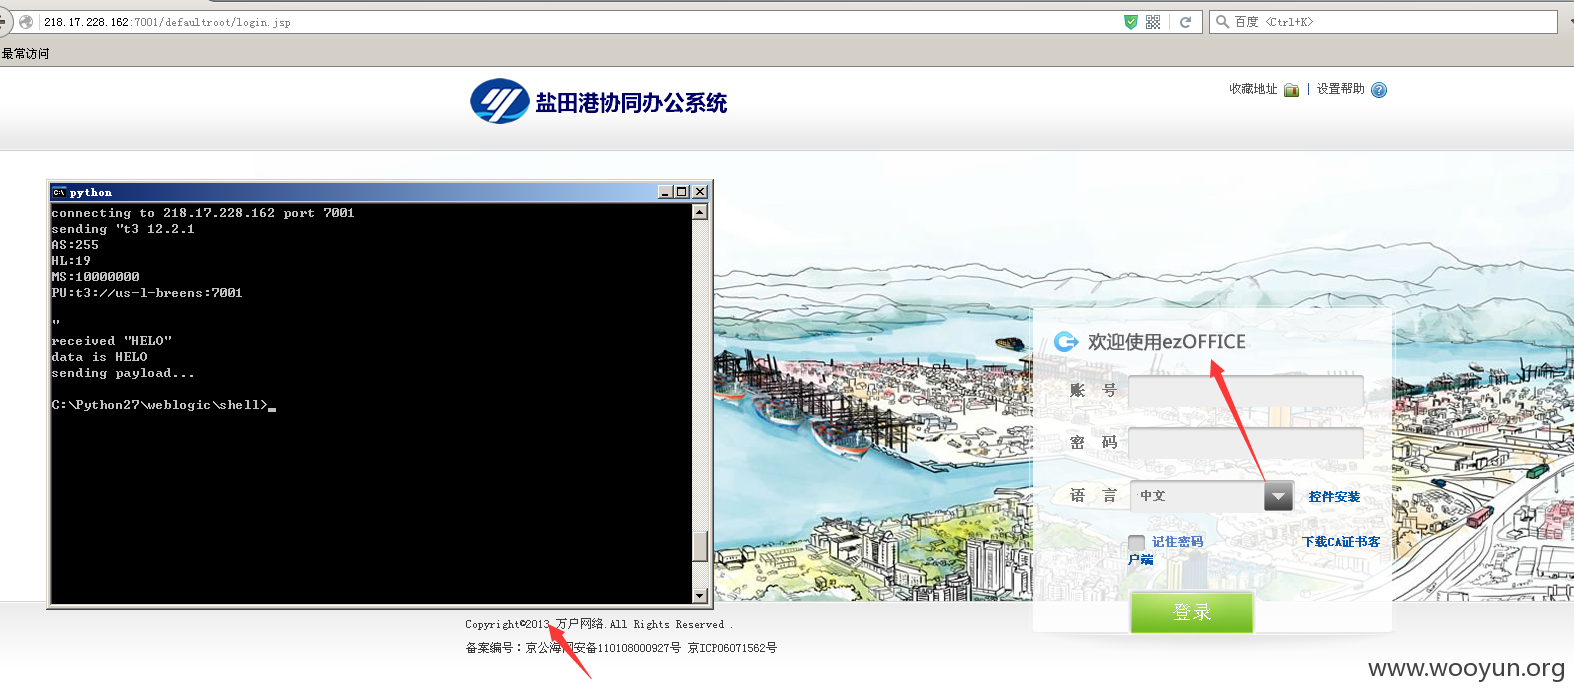1574x697 pixels.
Task: Click the 账号 input field
Action: pyautogui.click(x=1246, y=391)
